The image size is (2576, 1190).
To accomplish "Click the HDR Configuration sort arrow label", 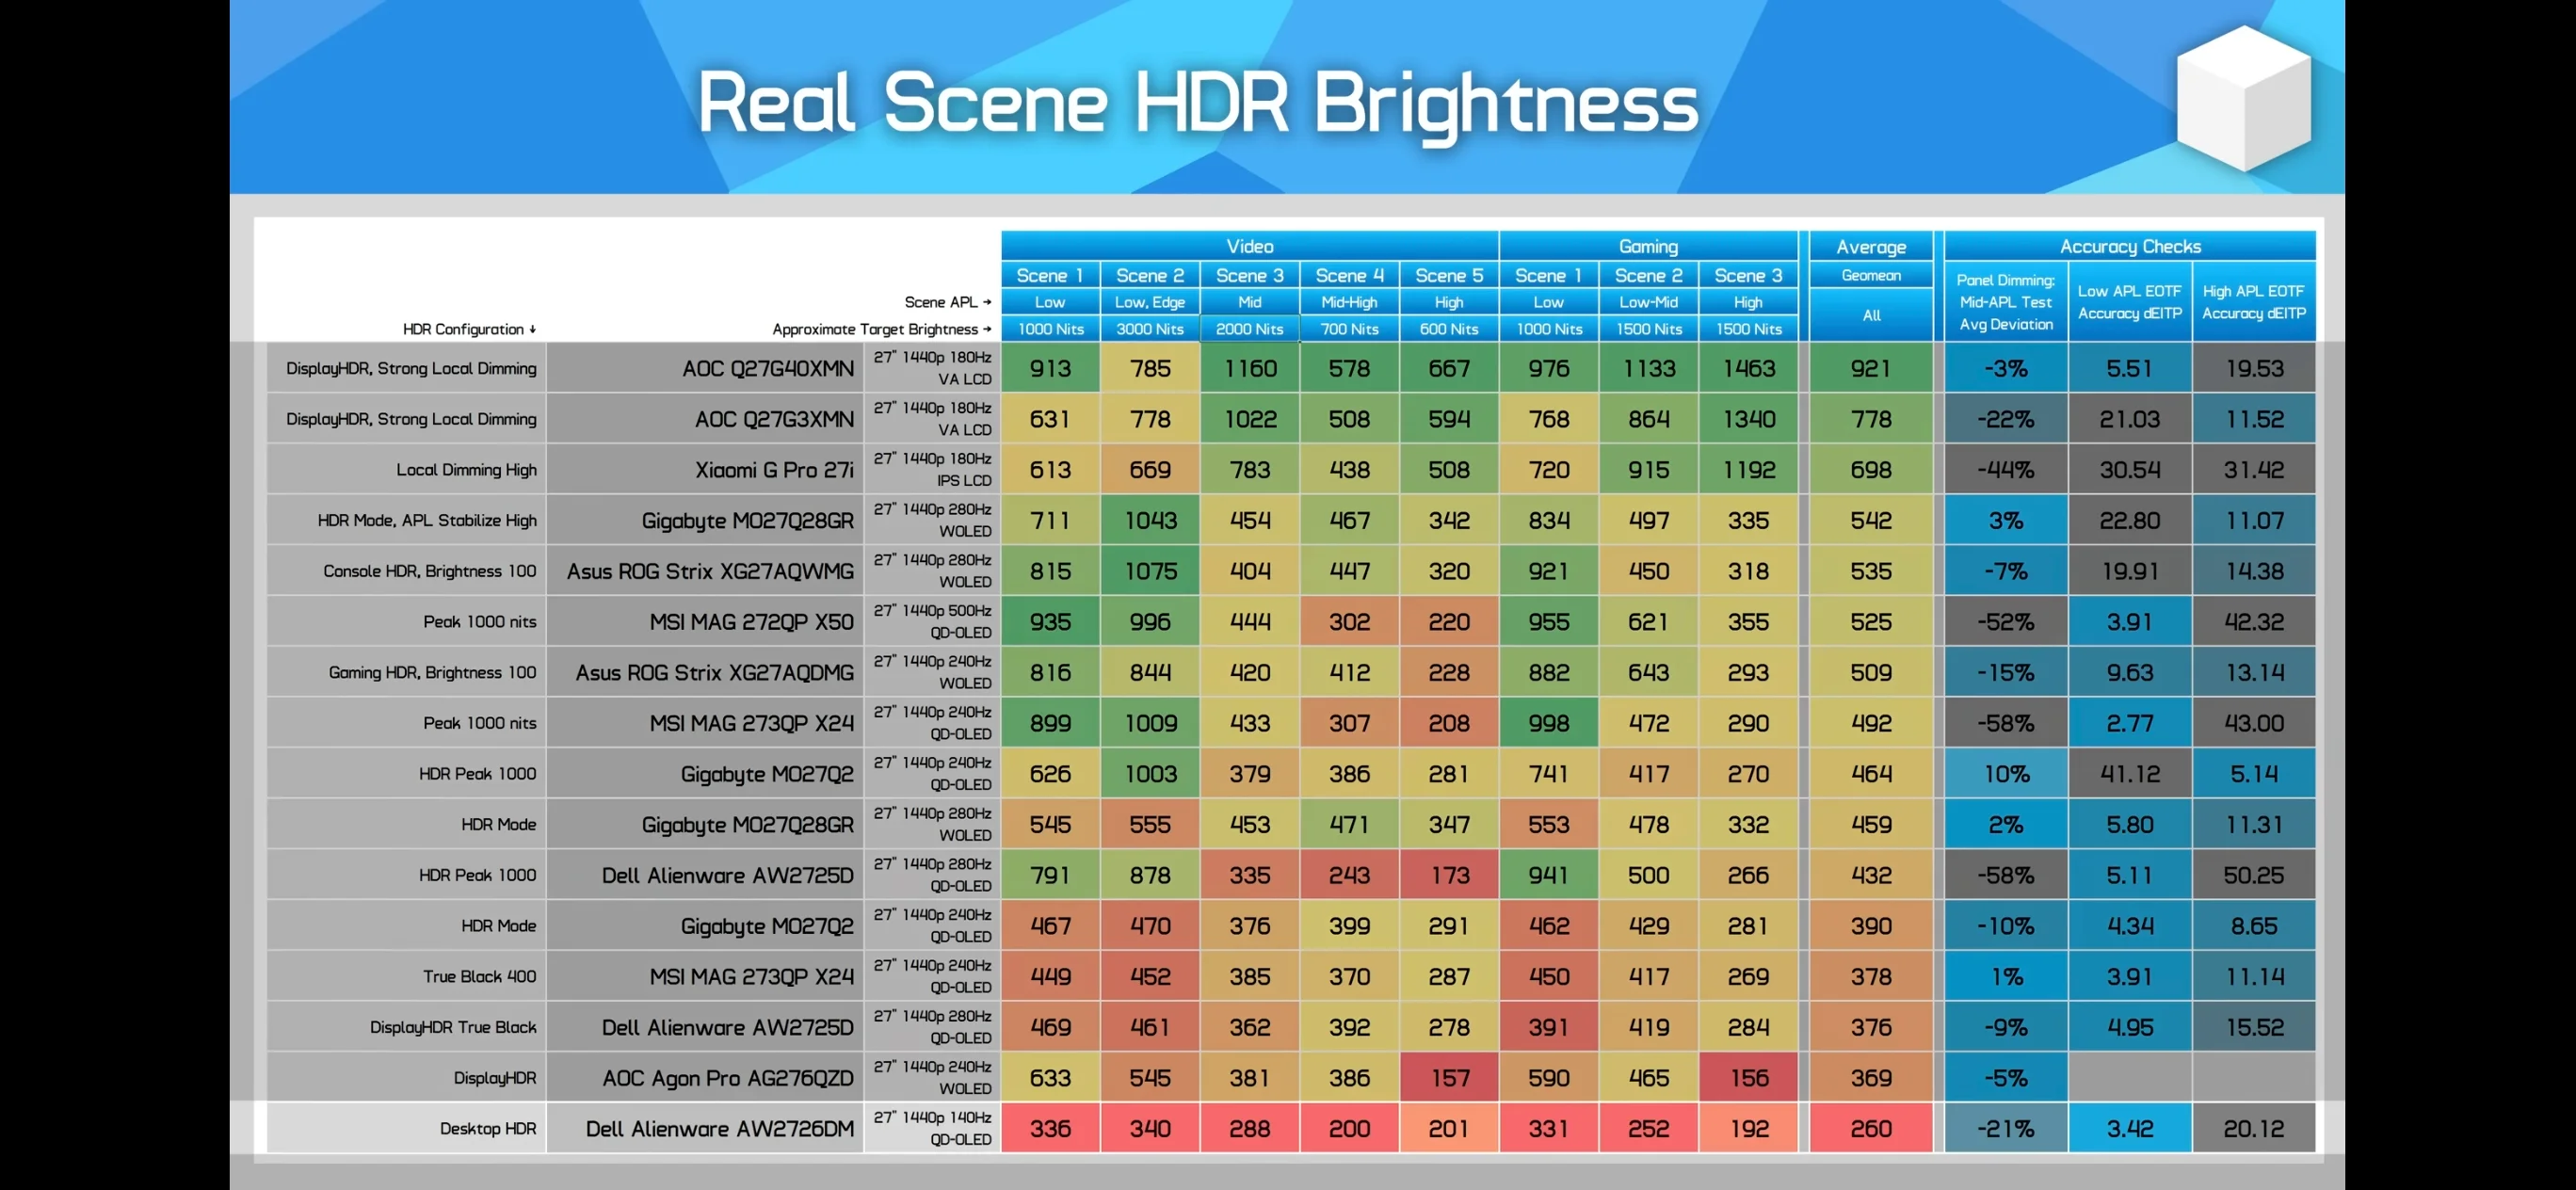I will (x=469, y=329).
